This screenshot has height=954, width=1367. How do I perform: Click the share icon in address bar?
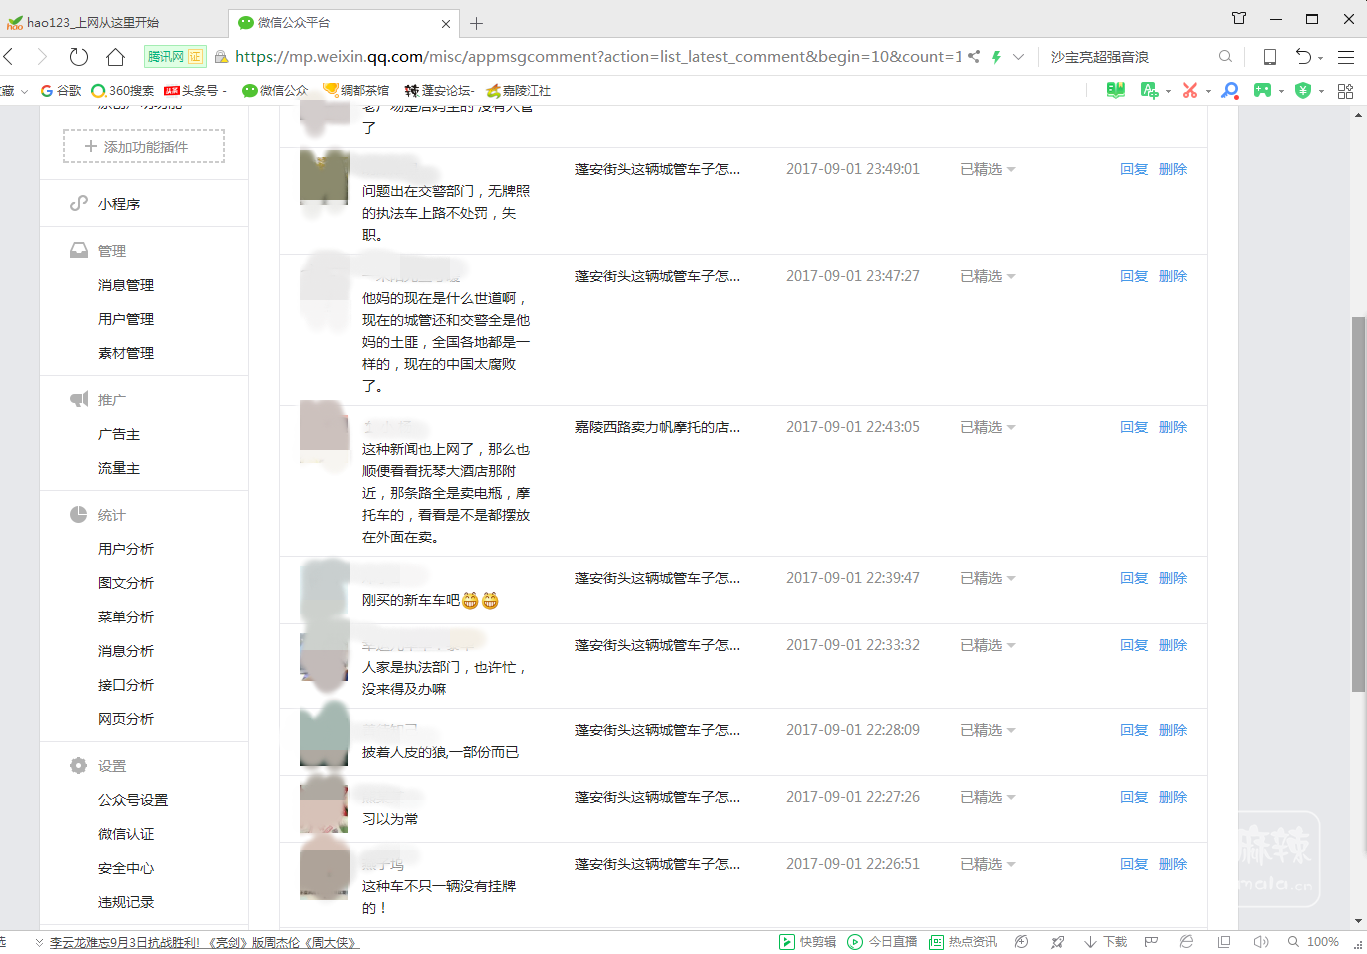(974, 57)
